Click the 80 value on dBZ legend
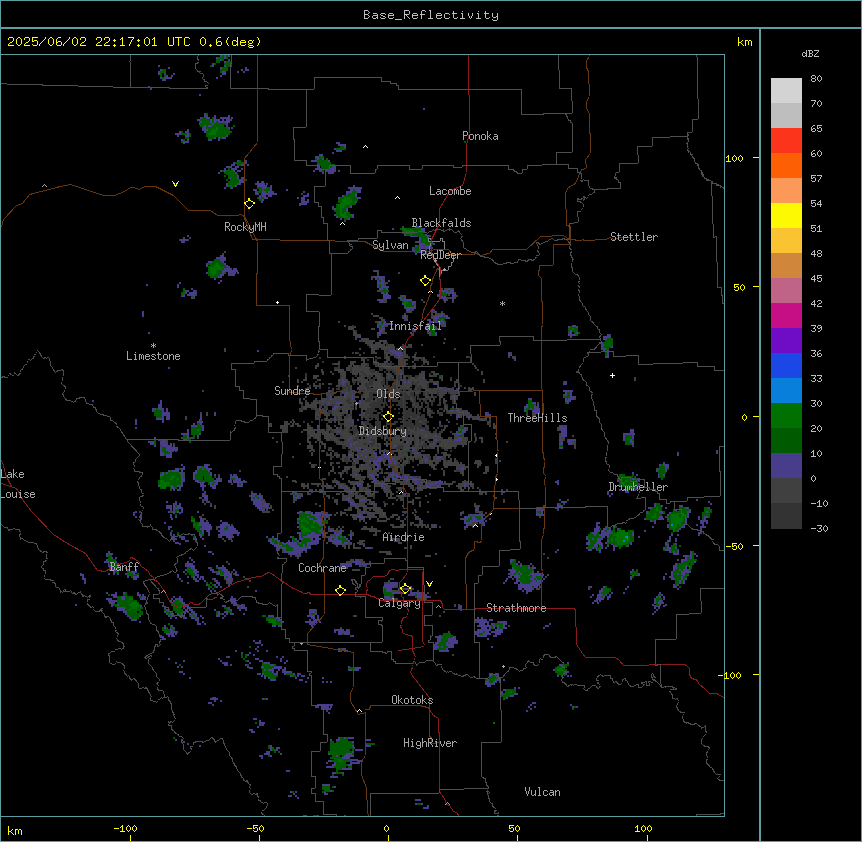This screenshot has width=862, height=842. pyautogui.click(x=816, y=79)
